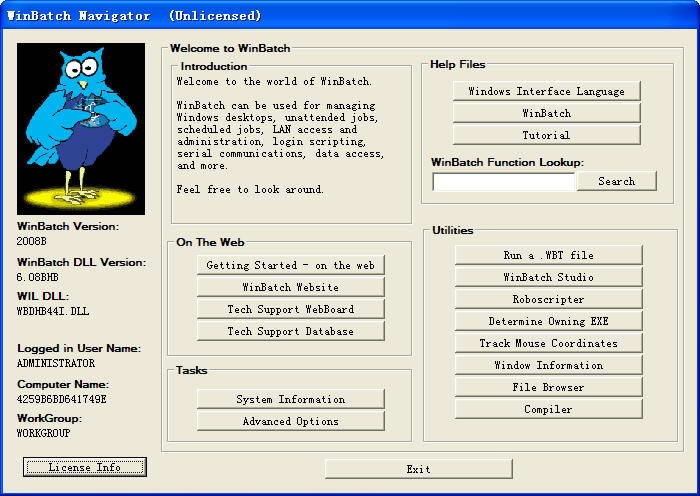700x496 pixels.
Task: Click the WBDHB44I.DLL value text
Action: click(53, 311)
